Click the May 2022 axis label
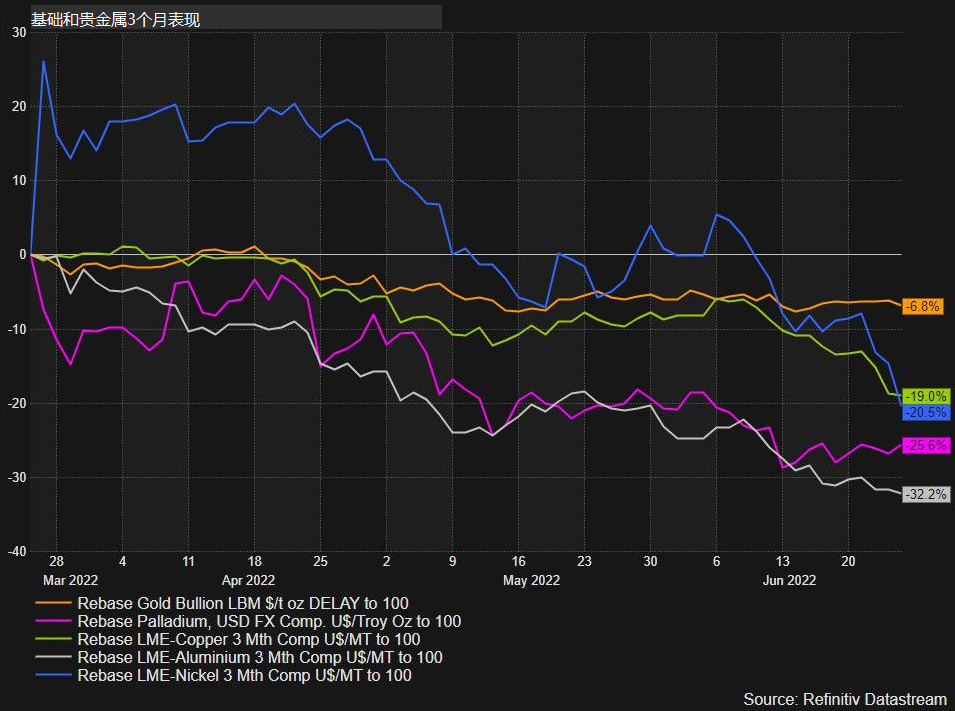 click(x=531, y=580)
